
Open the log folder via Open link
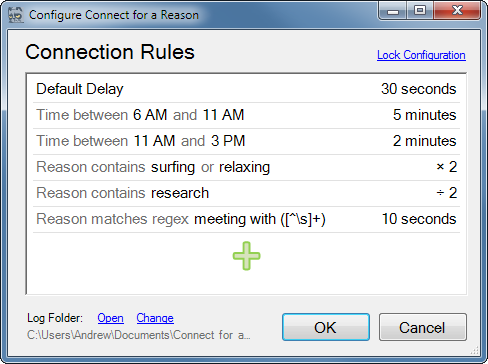110,318
